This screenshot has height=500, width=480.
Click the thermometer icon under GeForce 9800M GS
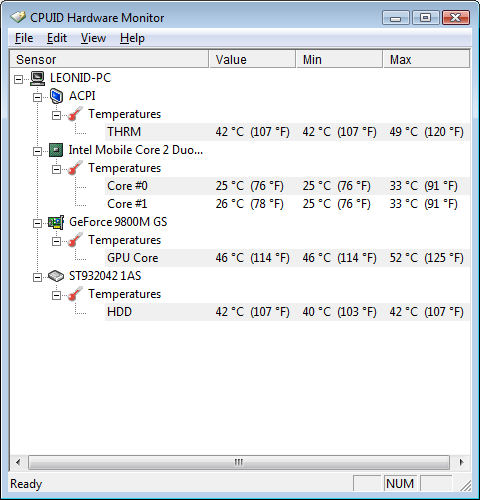point(75,240)
